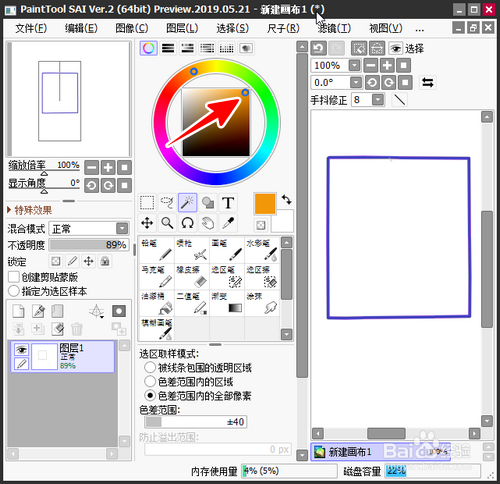Select the zoom magnifier tool
Image resolution: width=500 pixels, height=484 pixels.
[167, 223]
